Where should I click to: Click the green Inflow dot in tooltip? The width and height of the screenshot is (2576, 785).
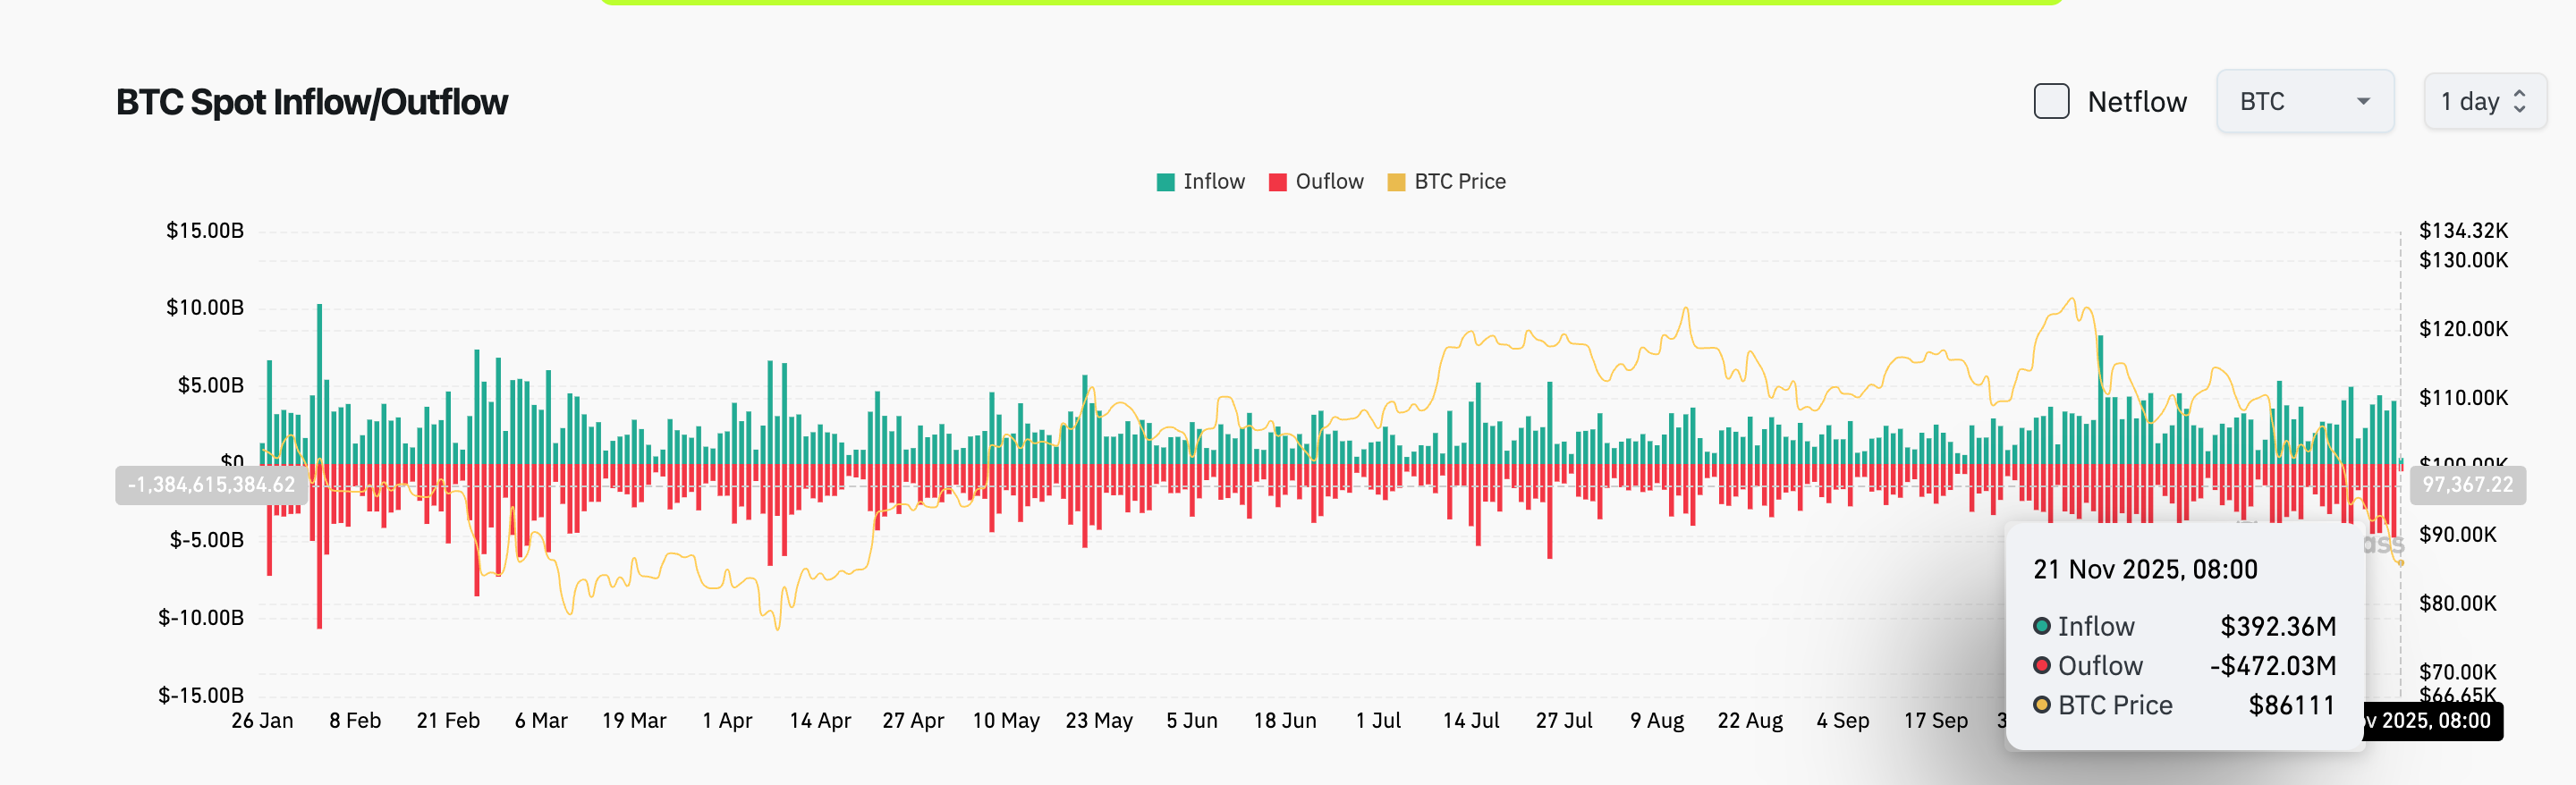[2041, 627]
